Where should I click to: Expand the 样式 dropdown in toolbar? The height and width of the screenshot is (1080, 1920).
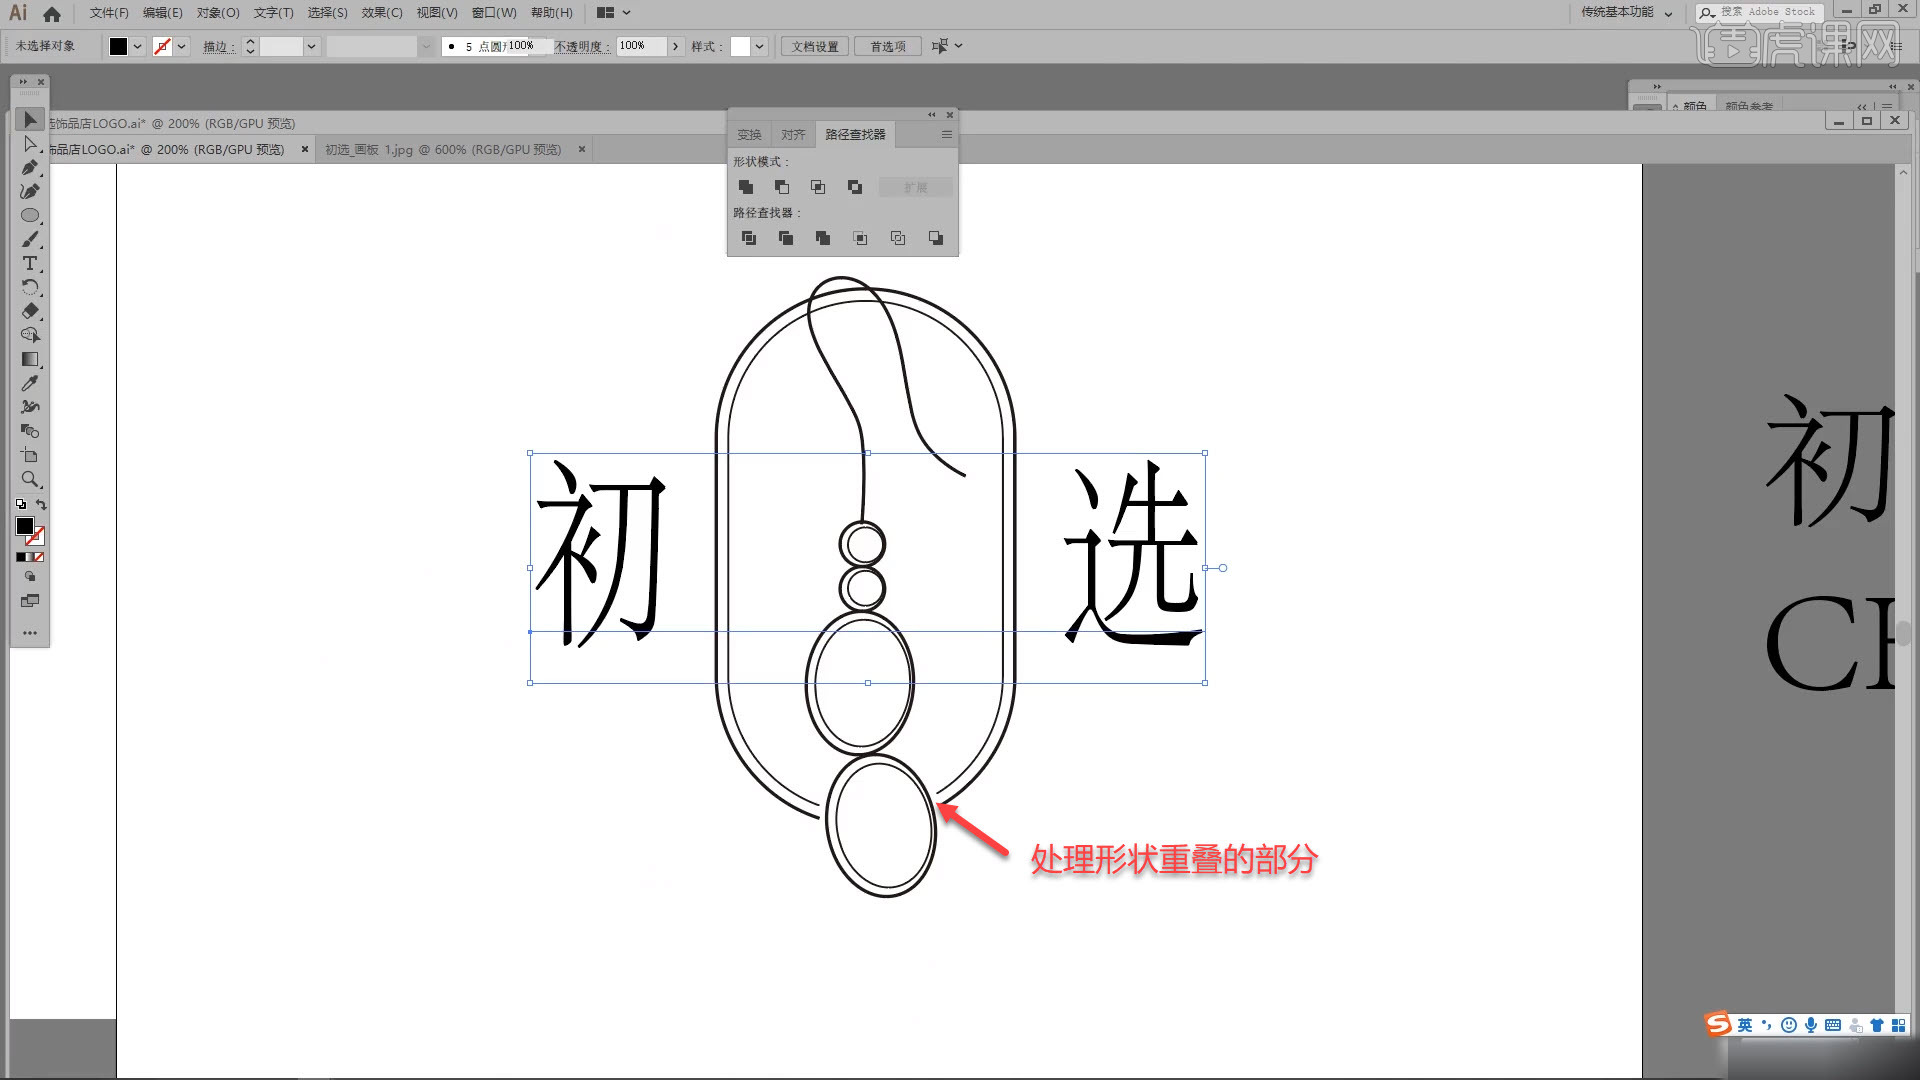tap(760, 46)
